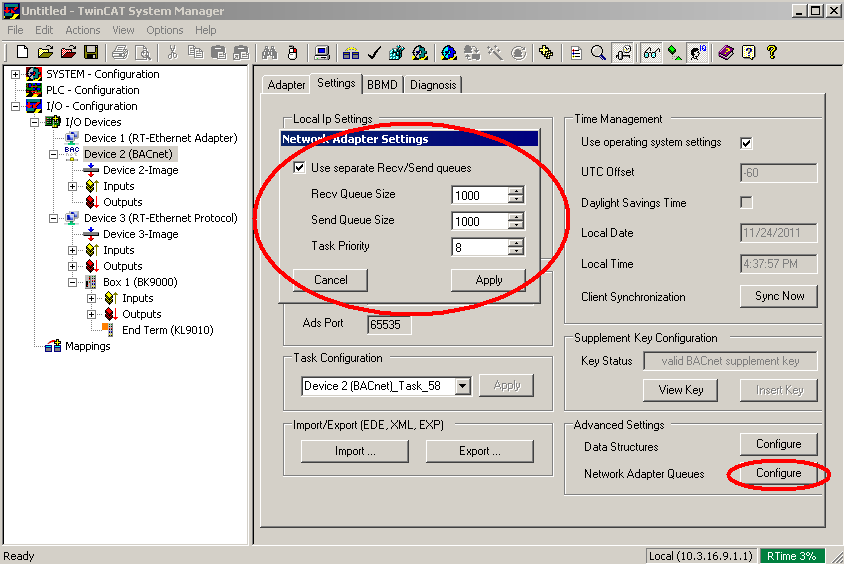Click the View Key button
Viewport: 844px width, 564px height.
tap(681, 390)
